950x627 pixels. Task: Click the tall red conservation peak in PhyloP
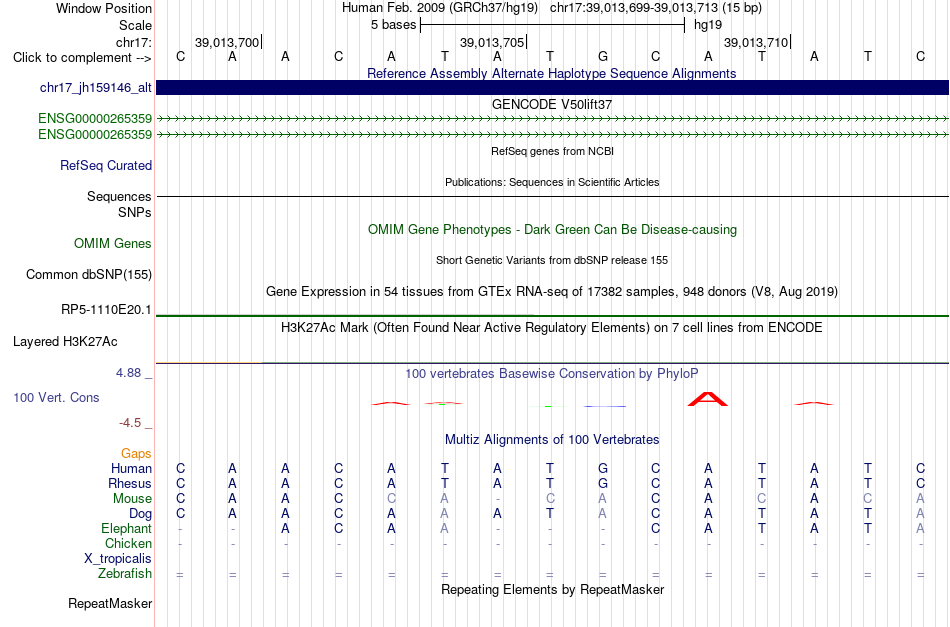pos(708,399)
